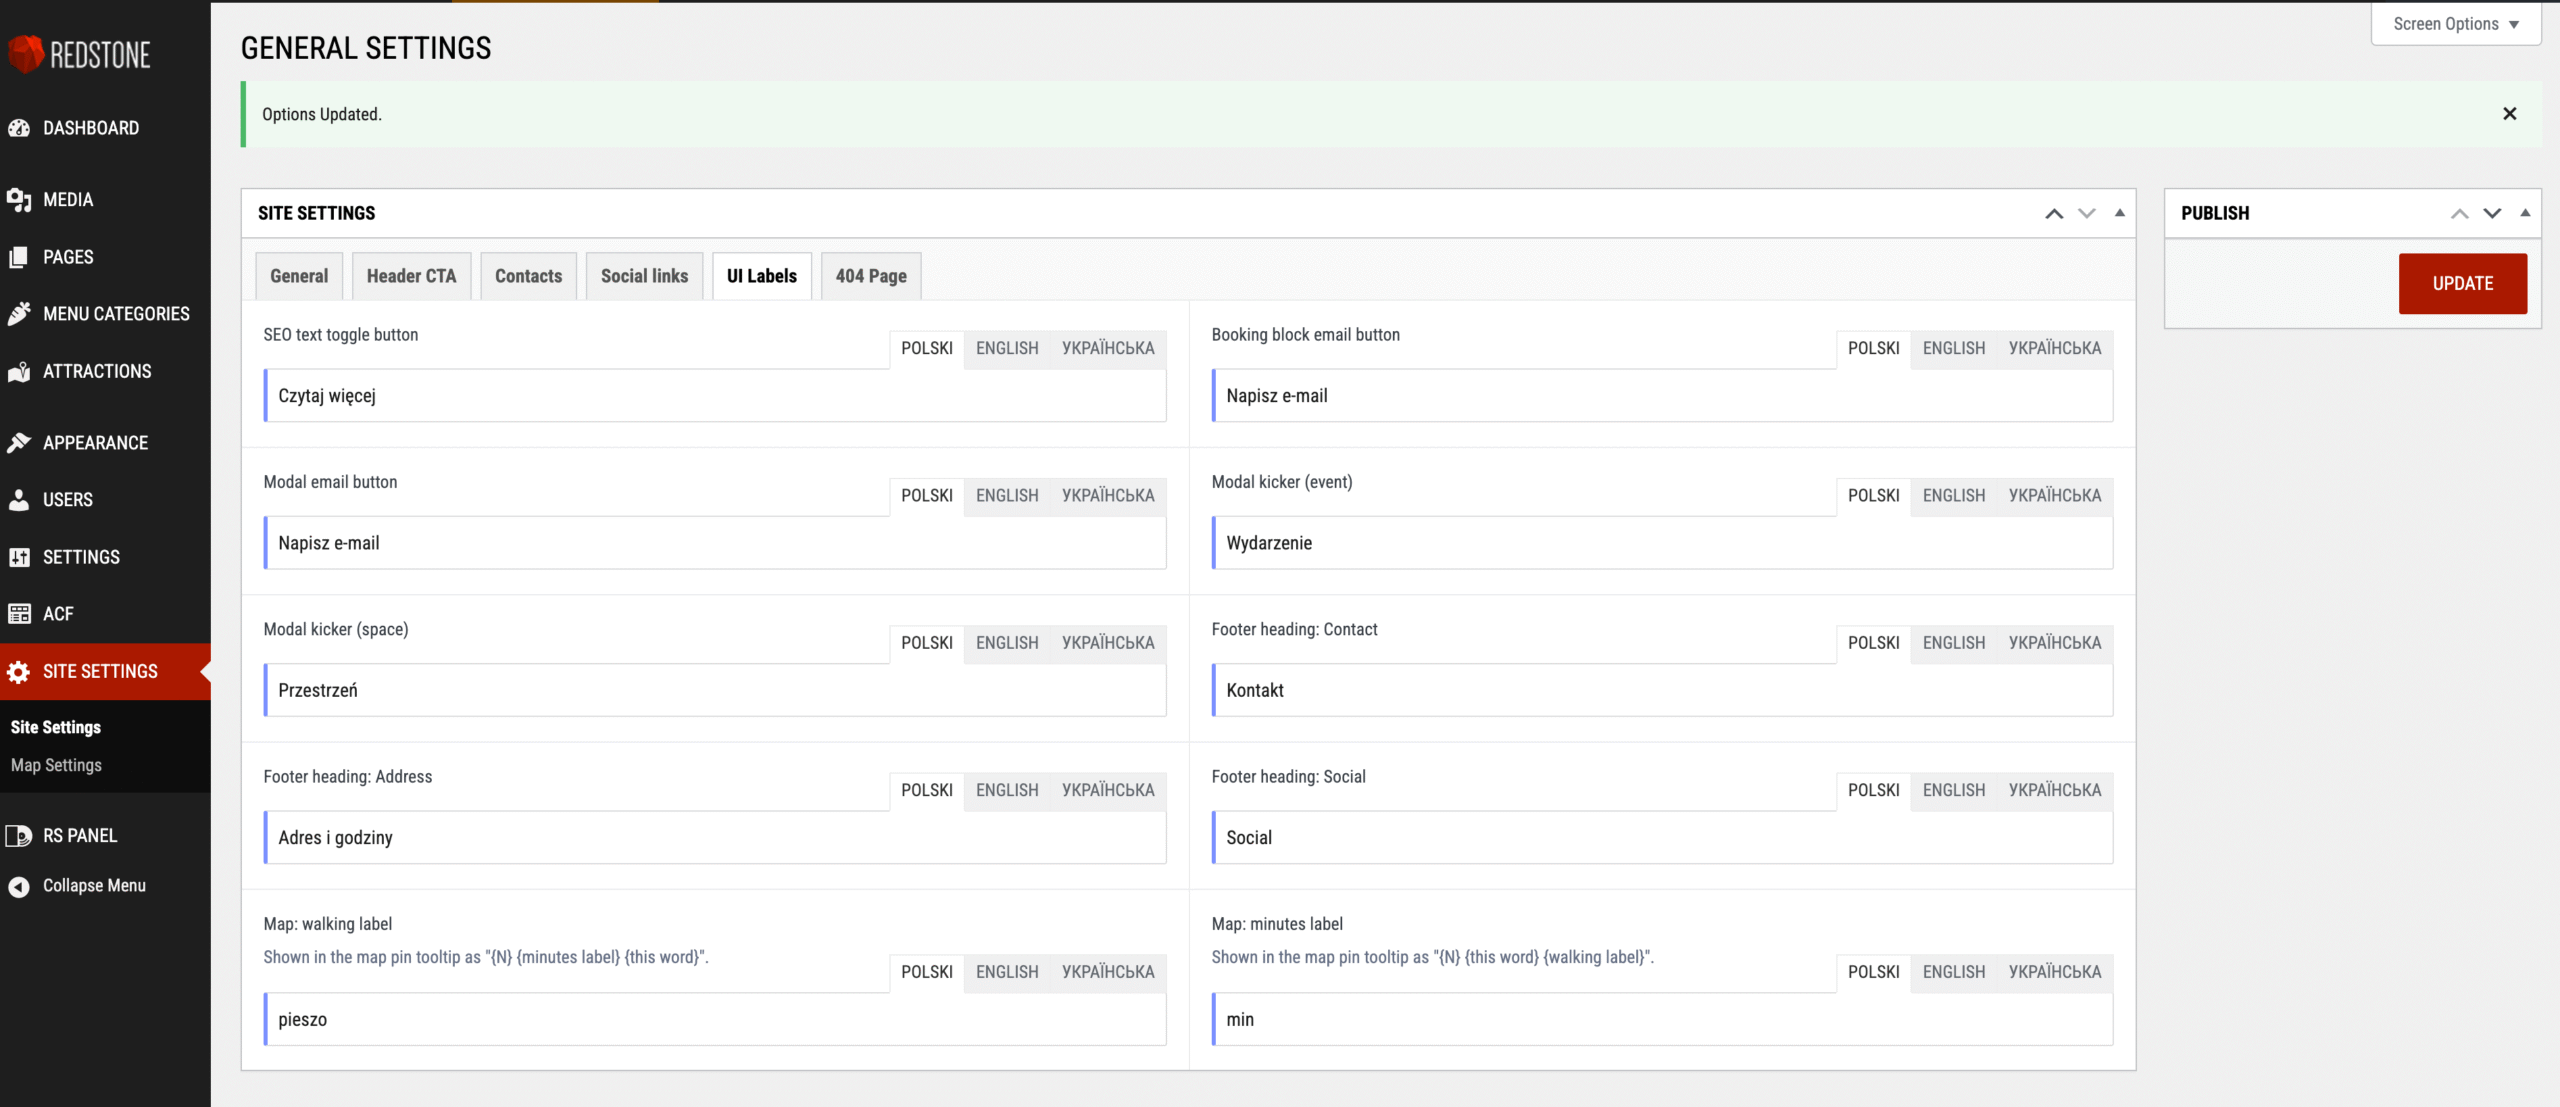Switch Footer heading: Address to English
This screenshot has width=2560, height=1107.
[x=1007, y=791]
